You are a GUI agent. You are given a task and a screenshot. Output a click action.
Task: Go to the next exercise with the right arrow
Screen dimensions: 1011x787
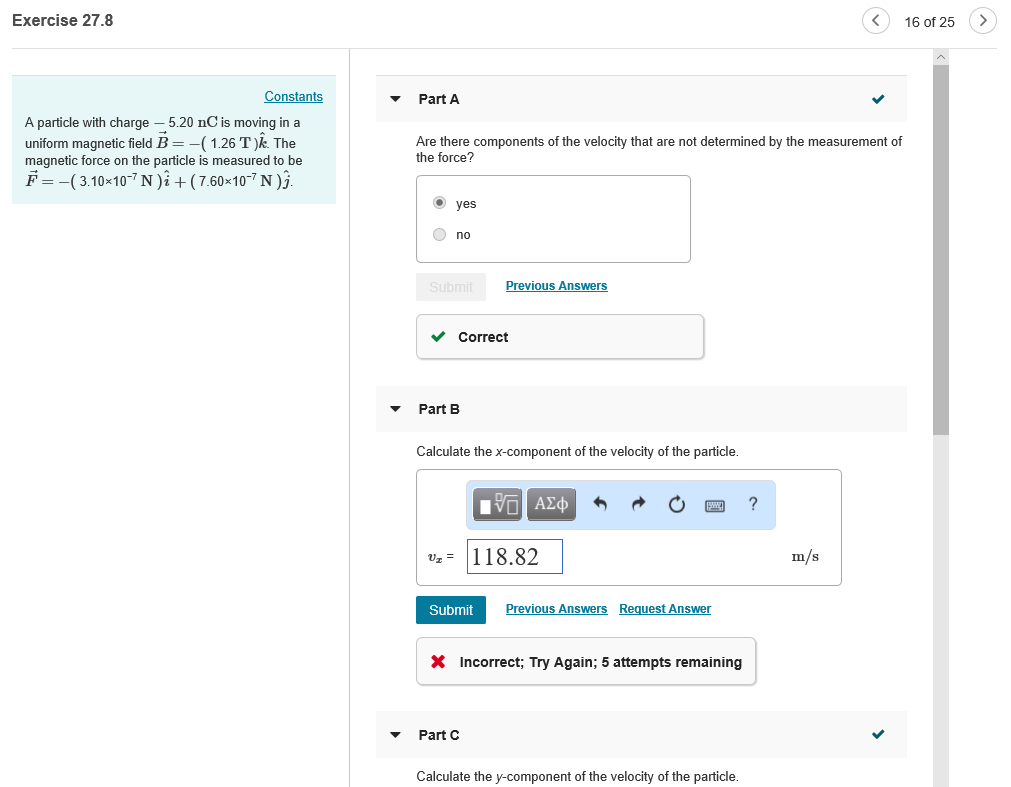(x=982, y=20)
